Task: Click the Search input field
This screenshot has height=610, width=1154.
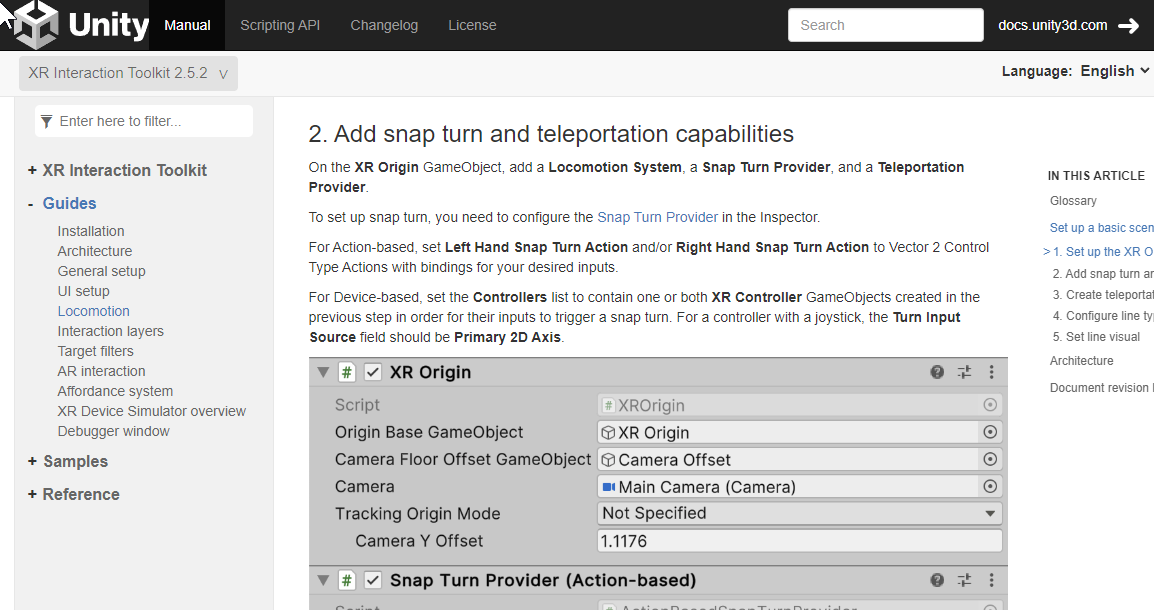Action: [885, 25]
